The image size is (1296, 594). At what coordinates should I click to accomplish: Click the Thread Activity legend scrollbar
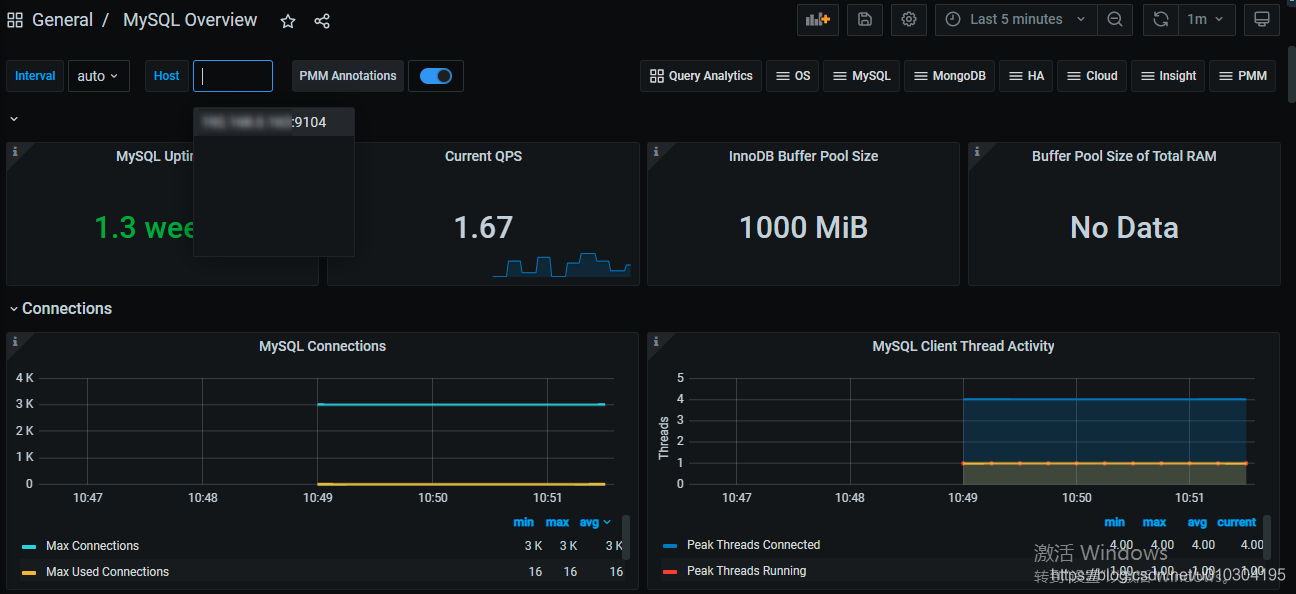click(1267, 537)
